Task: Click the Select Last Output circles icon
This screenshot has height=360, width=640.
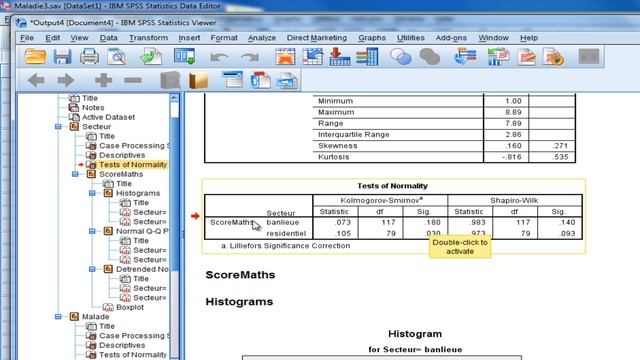Action: 401,56
